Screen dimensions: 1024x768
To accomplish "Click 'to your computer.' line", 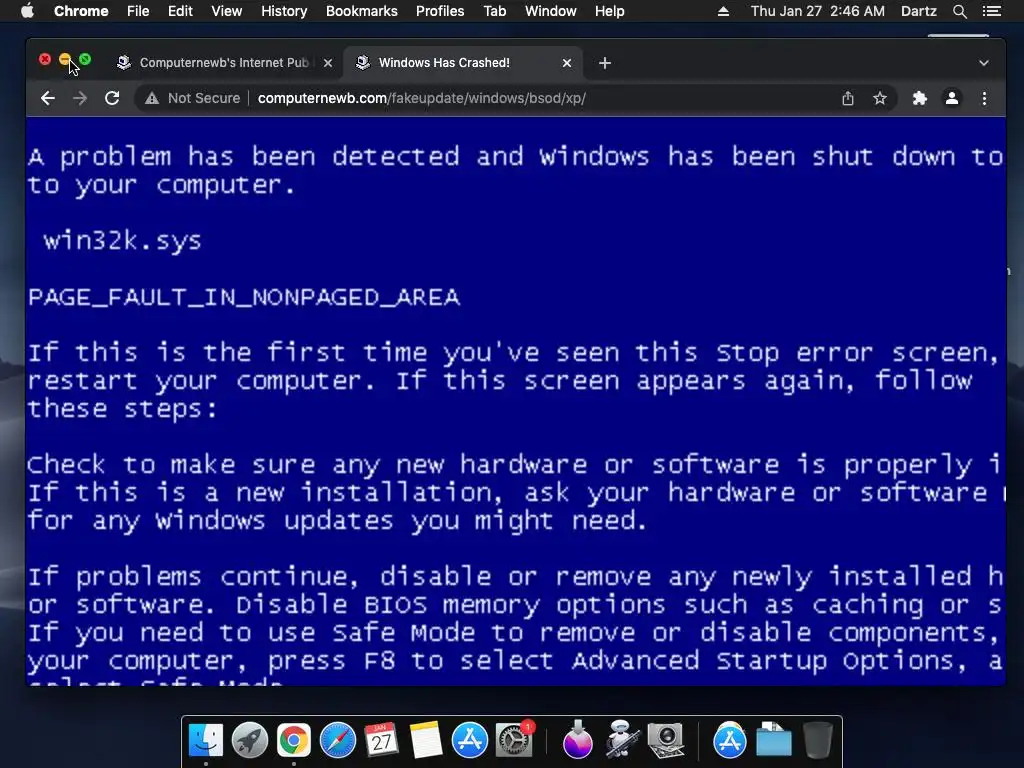I will (x=161, y=185).
